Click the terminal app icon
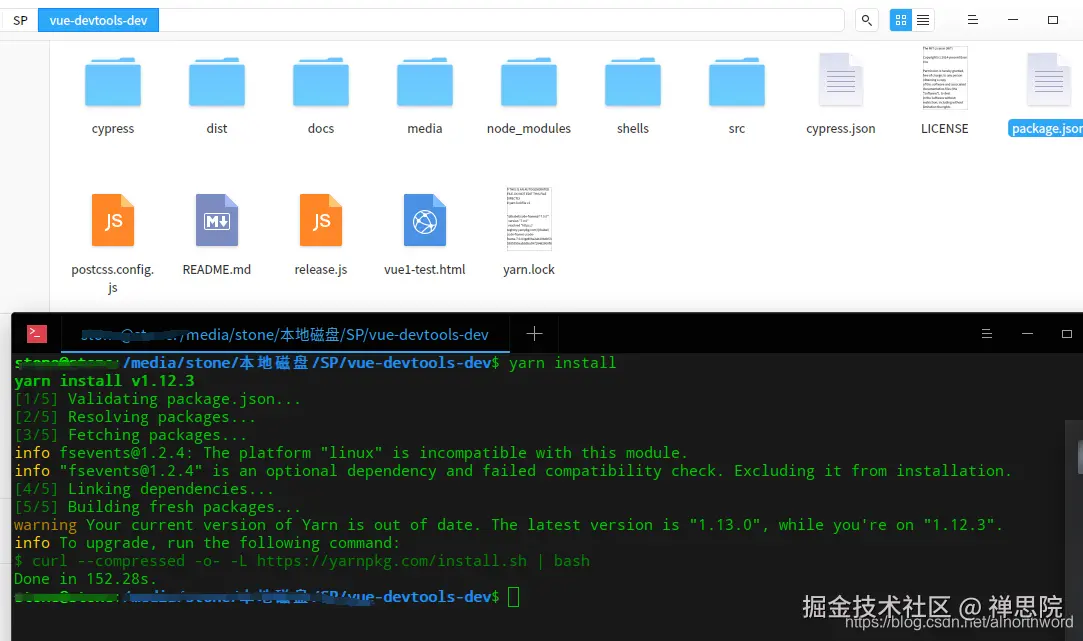1083x641 pixels. 37,334
